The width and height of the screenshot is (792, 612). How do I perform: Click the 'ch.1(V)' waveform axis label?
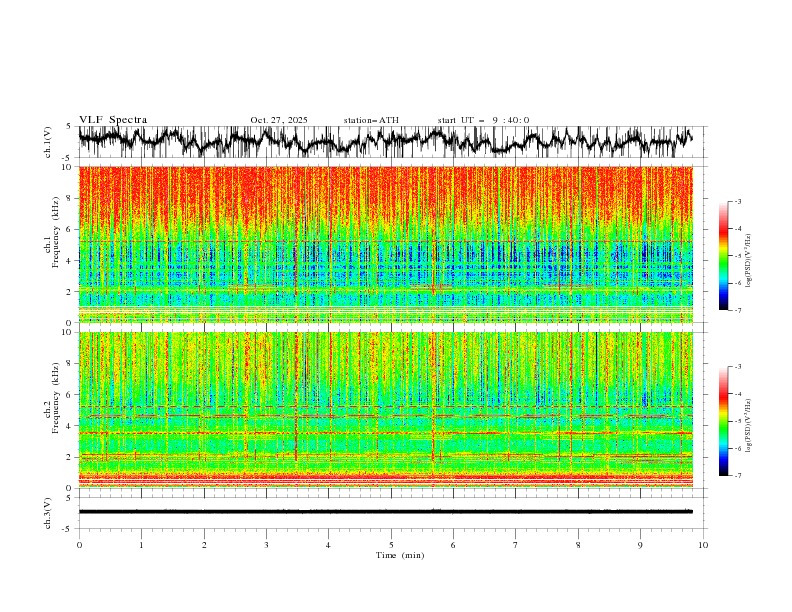[48, 142]
